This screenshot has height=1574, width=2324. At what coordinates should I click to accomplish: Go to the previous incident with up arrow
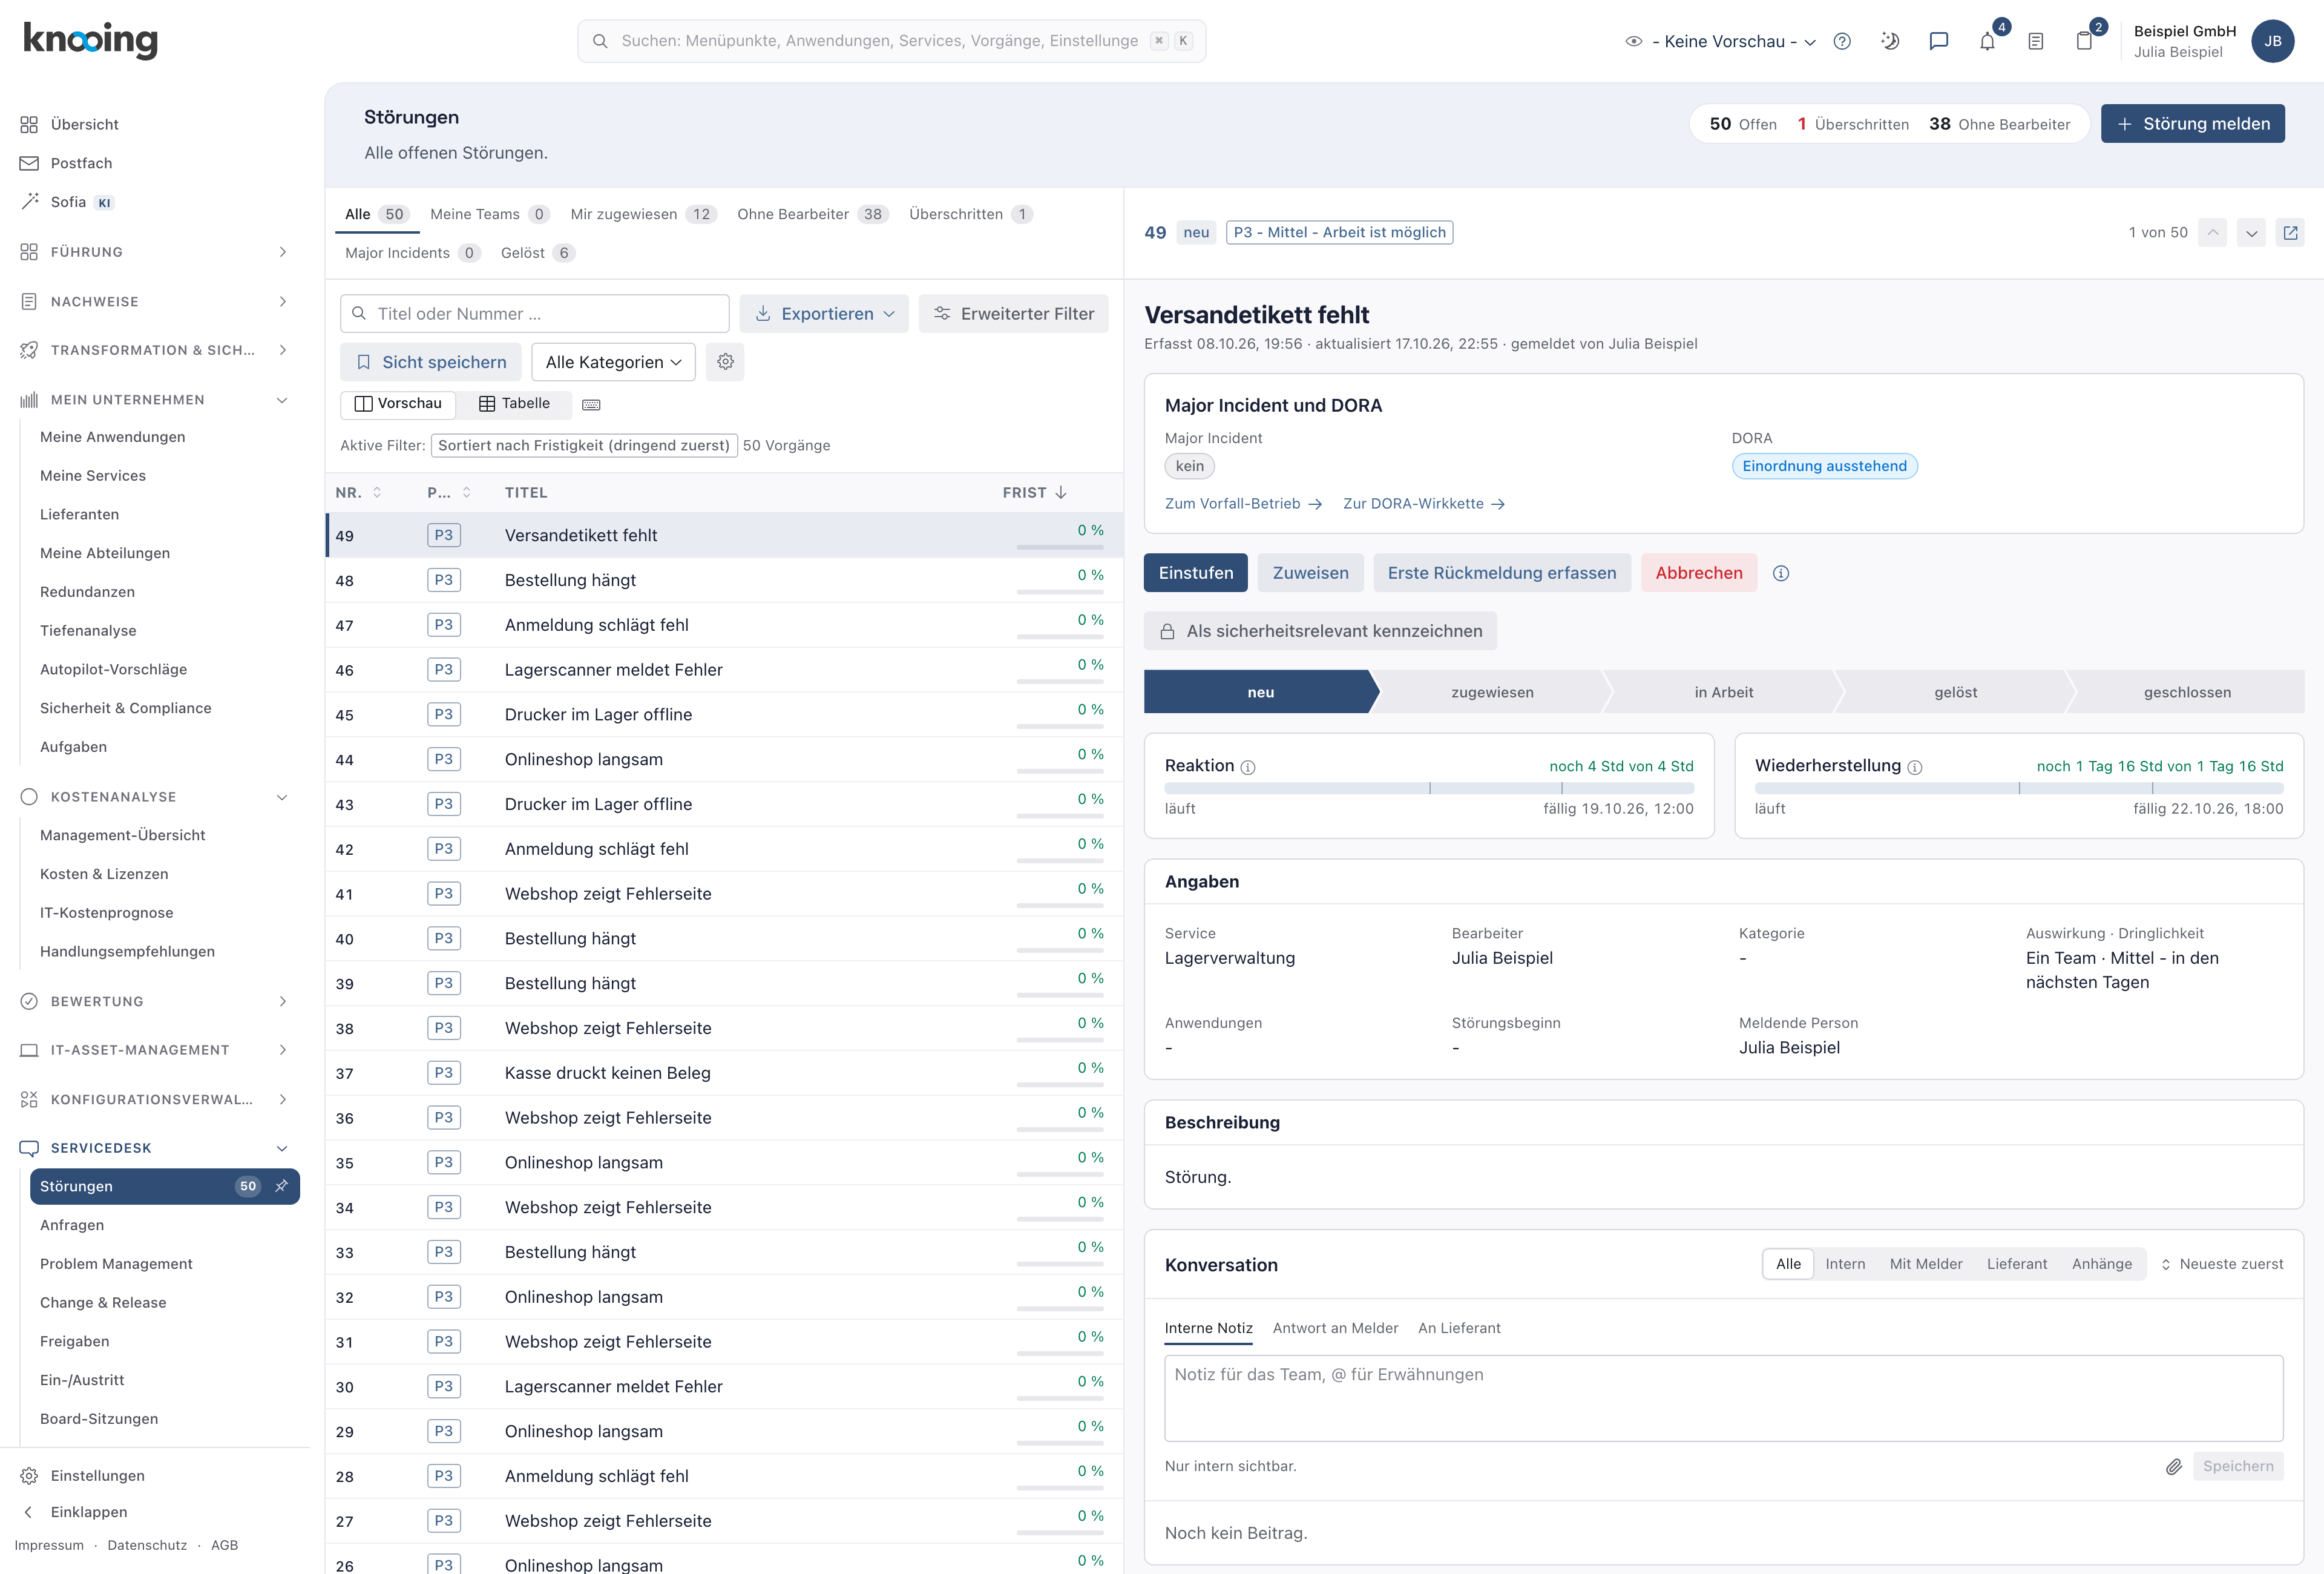2213,232
